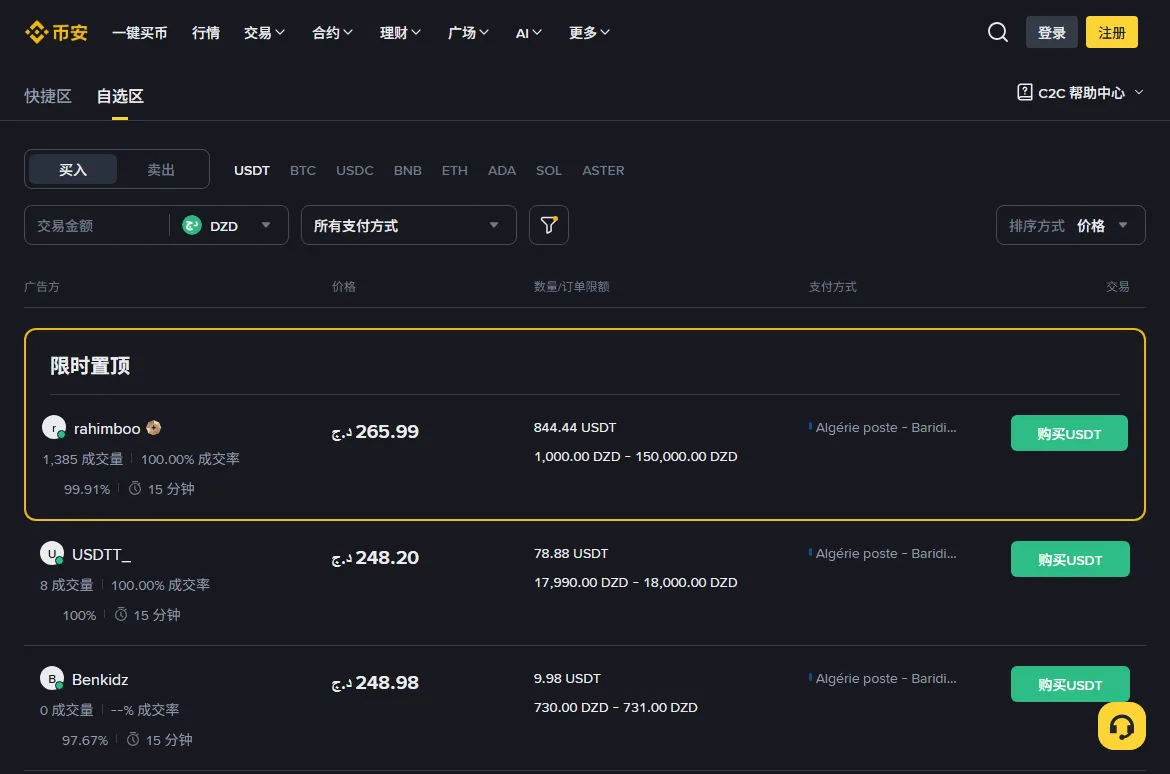Viewport: 1170px width, 774px height.
Task: Open the 行情 markets link
Action: (205, 33)
